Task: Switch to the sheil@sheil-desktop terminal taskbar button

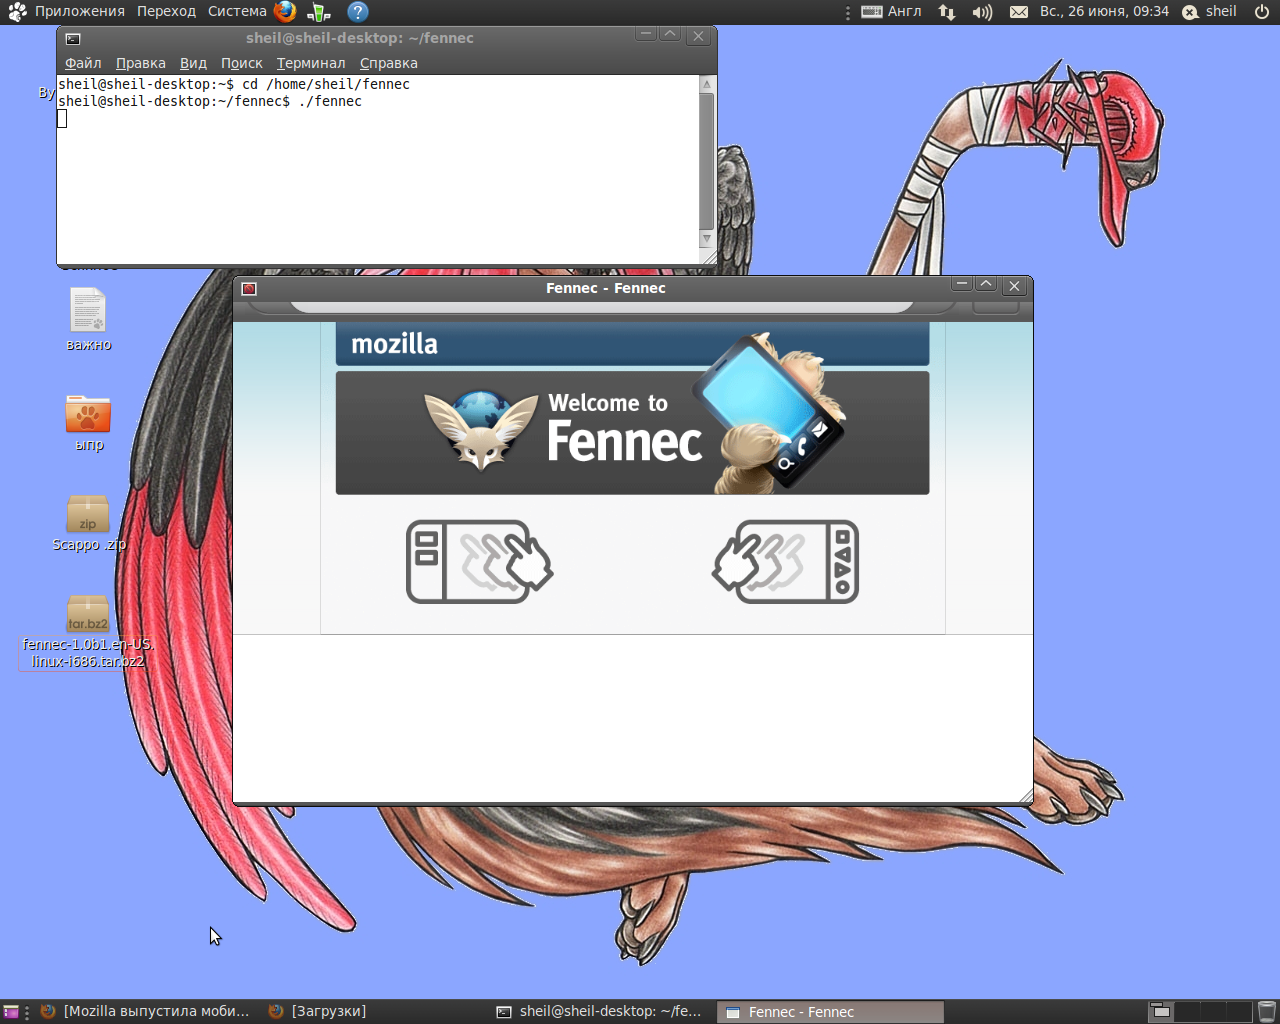Action: pos(600,1012)
